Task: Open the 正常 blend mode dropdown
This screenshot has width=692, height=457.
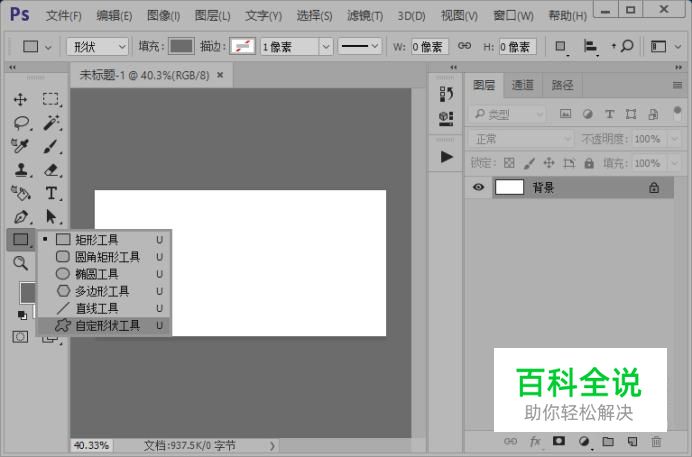Action: point(521,139)
